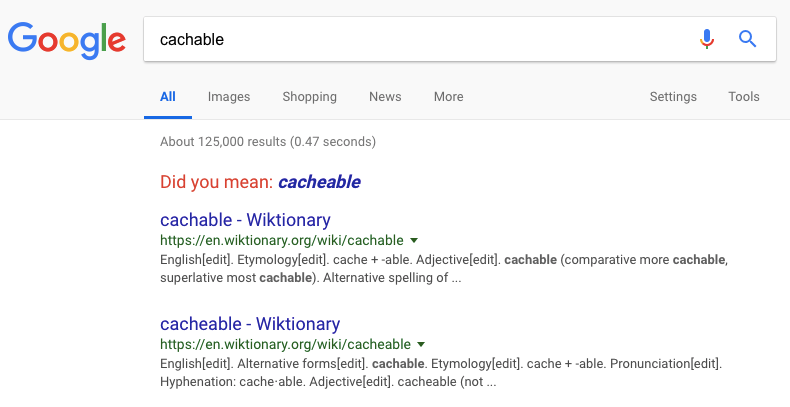Open the 'cacheable - Wiktionary' result
790x407 pixels.
pyautogui.click(x=250, y=324)
